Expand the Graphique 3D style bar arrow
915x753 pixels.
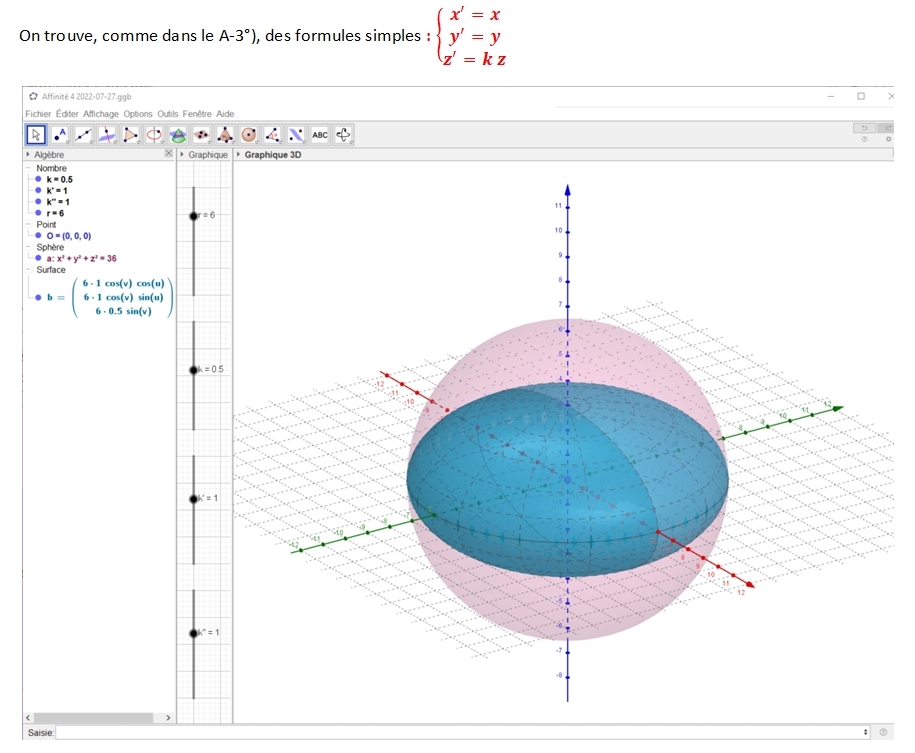pyautogui.click(x=238, y=154)
